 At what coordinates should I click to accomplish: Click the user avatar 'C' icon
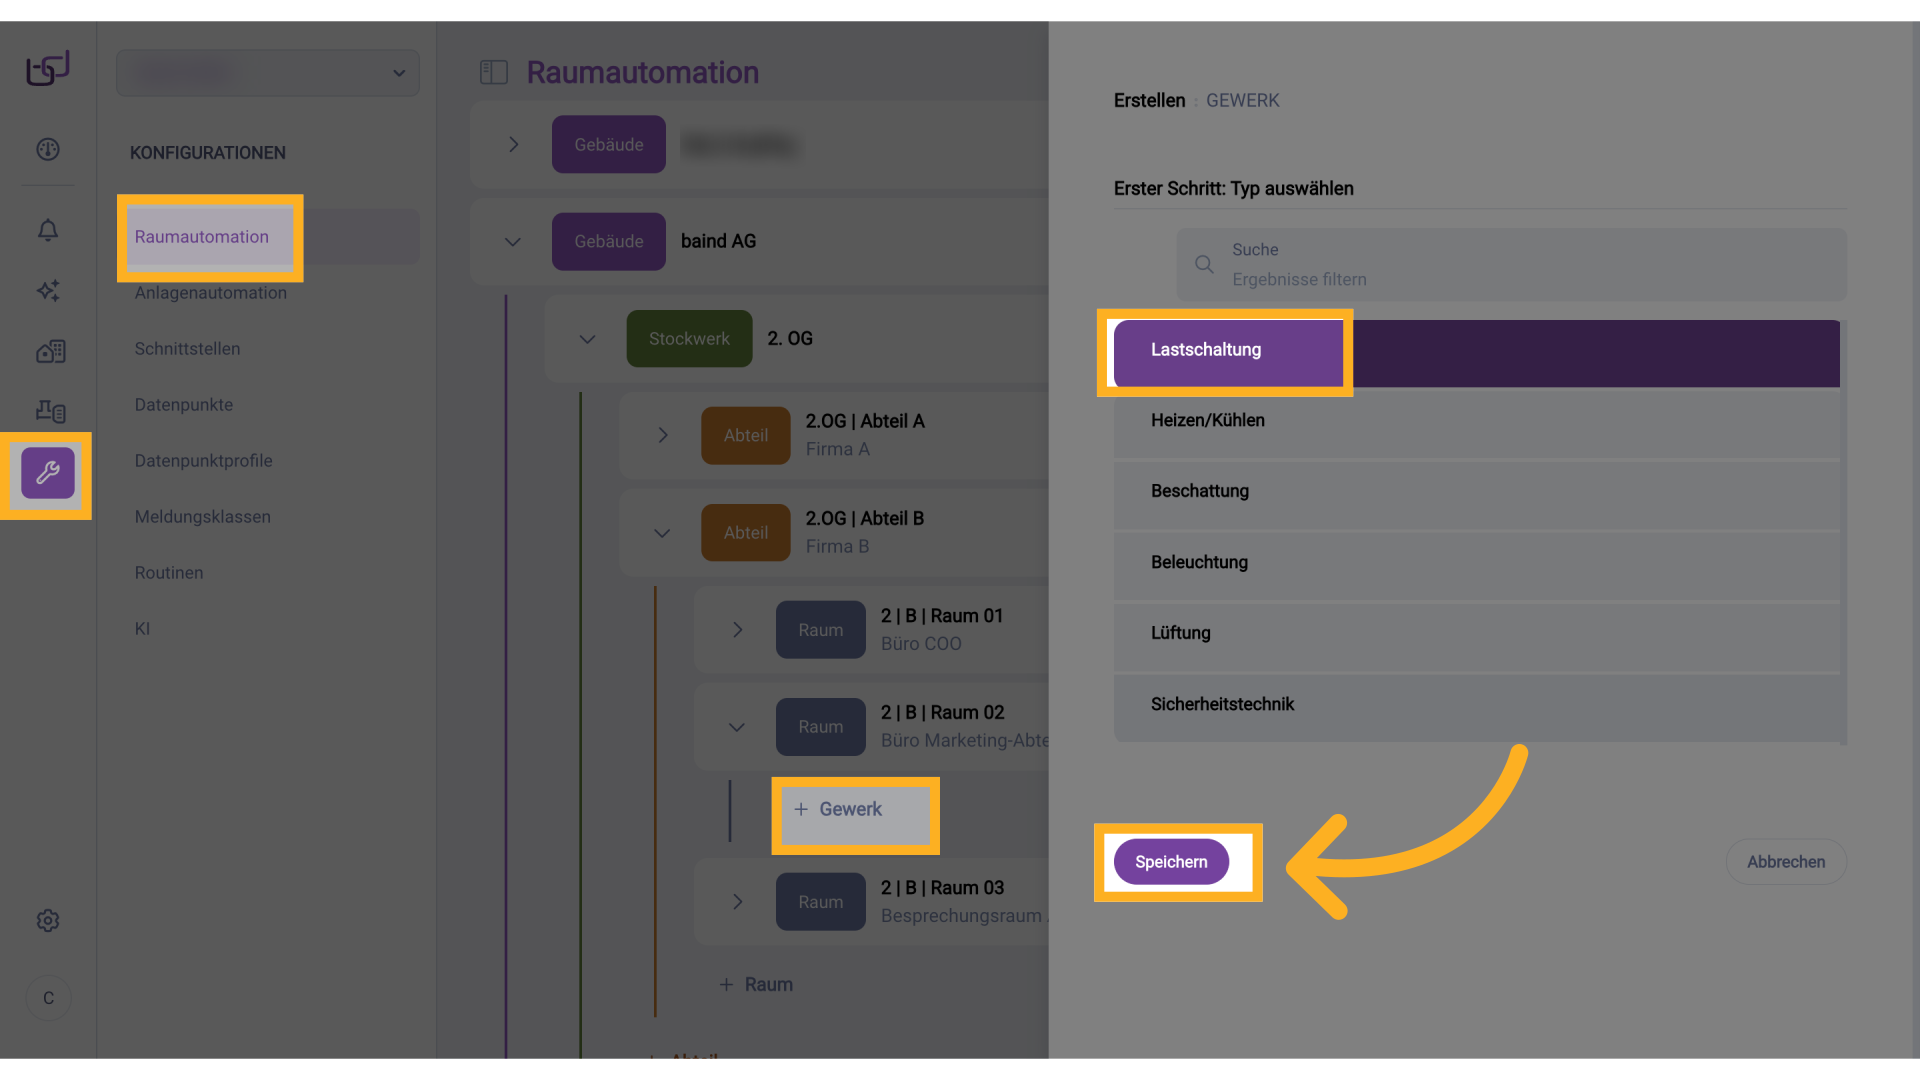pyautogui.click(x=48, y=998)
